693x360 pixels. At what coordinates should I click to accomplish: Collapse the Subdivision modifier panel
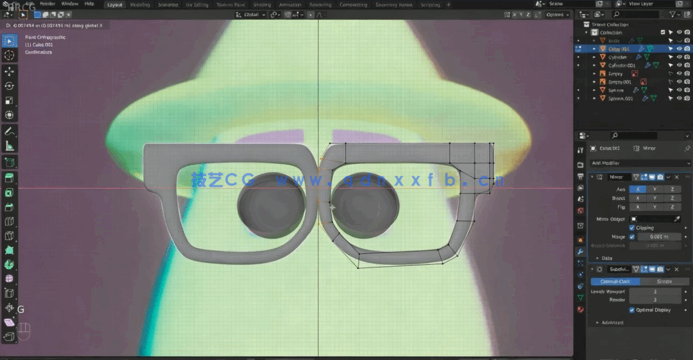tap(592, 269)
